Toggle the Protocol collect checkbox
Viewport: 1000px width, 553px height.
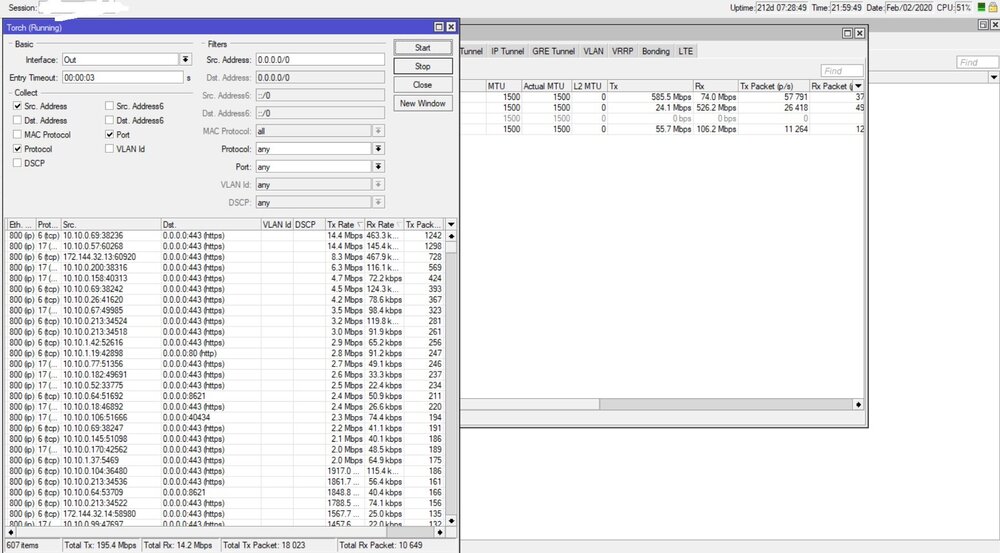coord(17,149)
